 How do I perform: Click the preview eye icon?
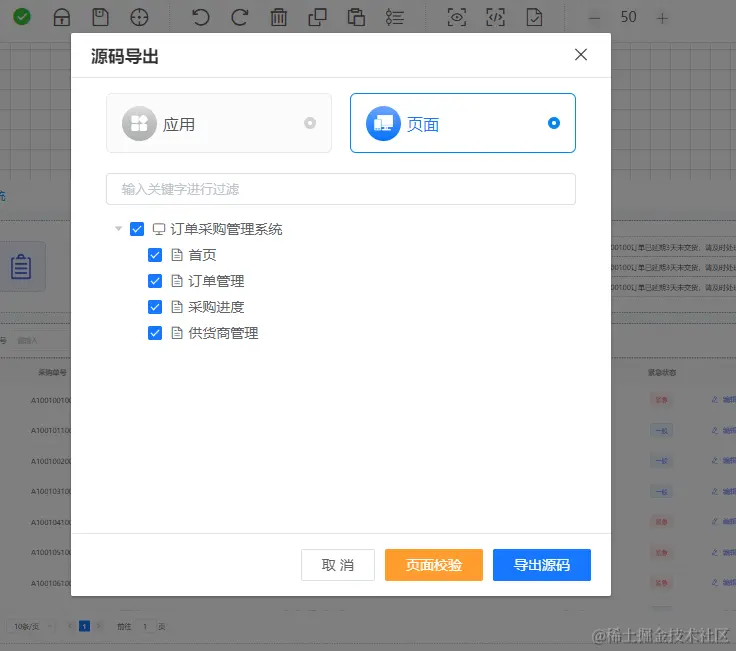[x=456, y=17]
